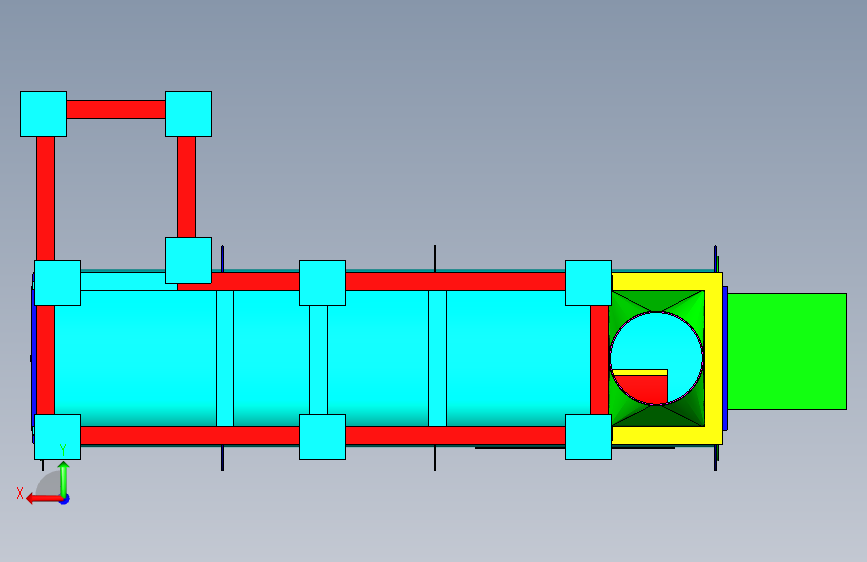867x562 pixels.
Task: Select the narrow cyan strip between the center pads
Action: 318,360
